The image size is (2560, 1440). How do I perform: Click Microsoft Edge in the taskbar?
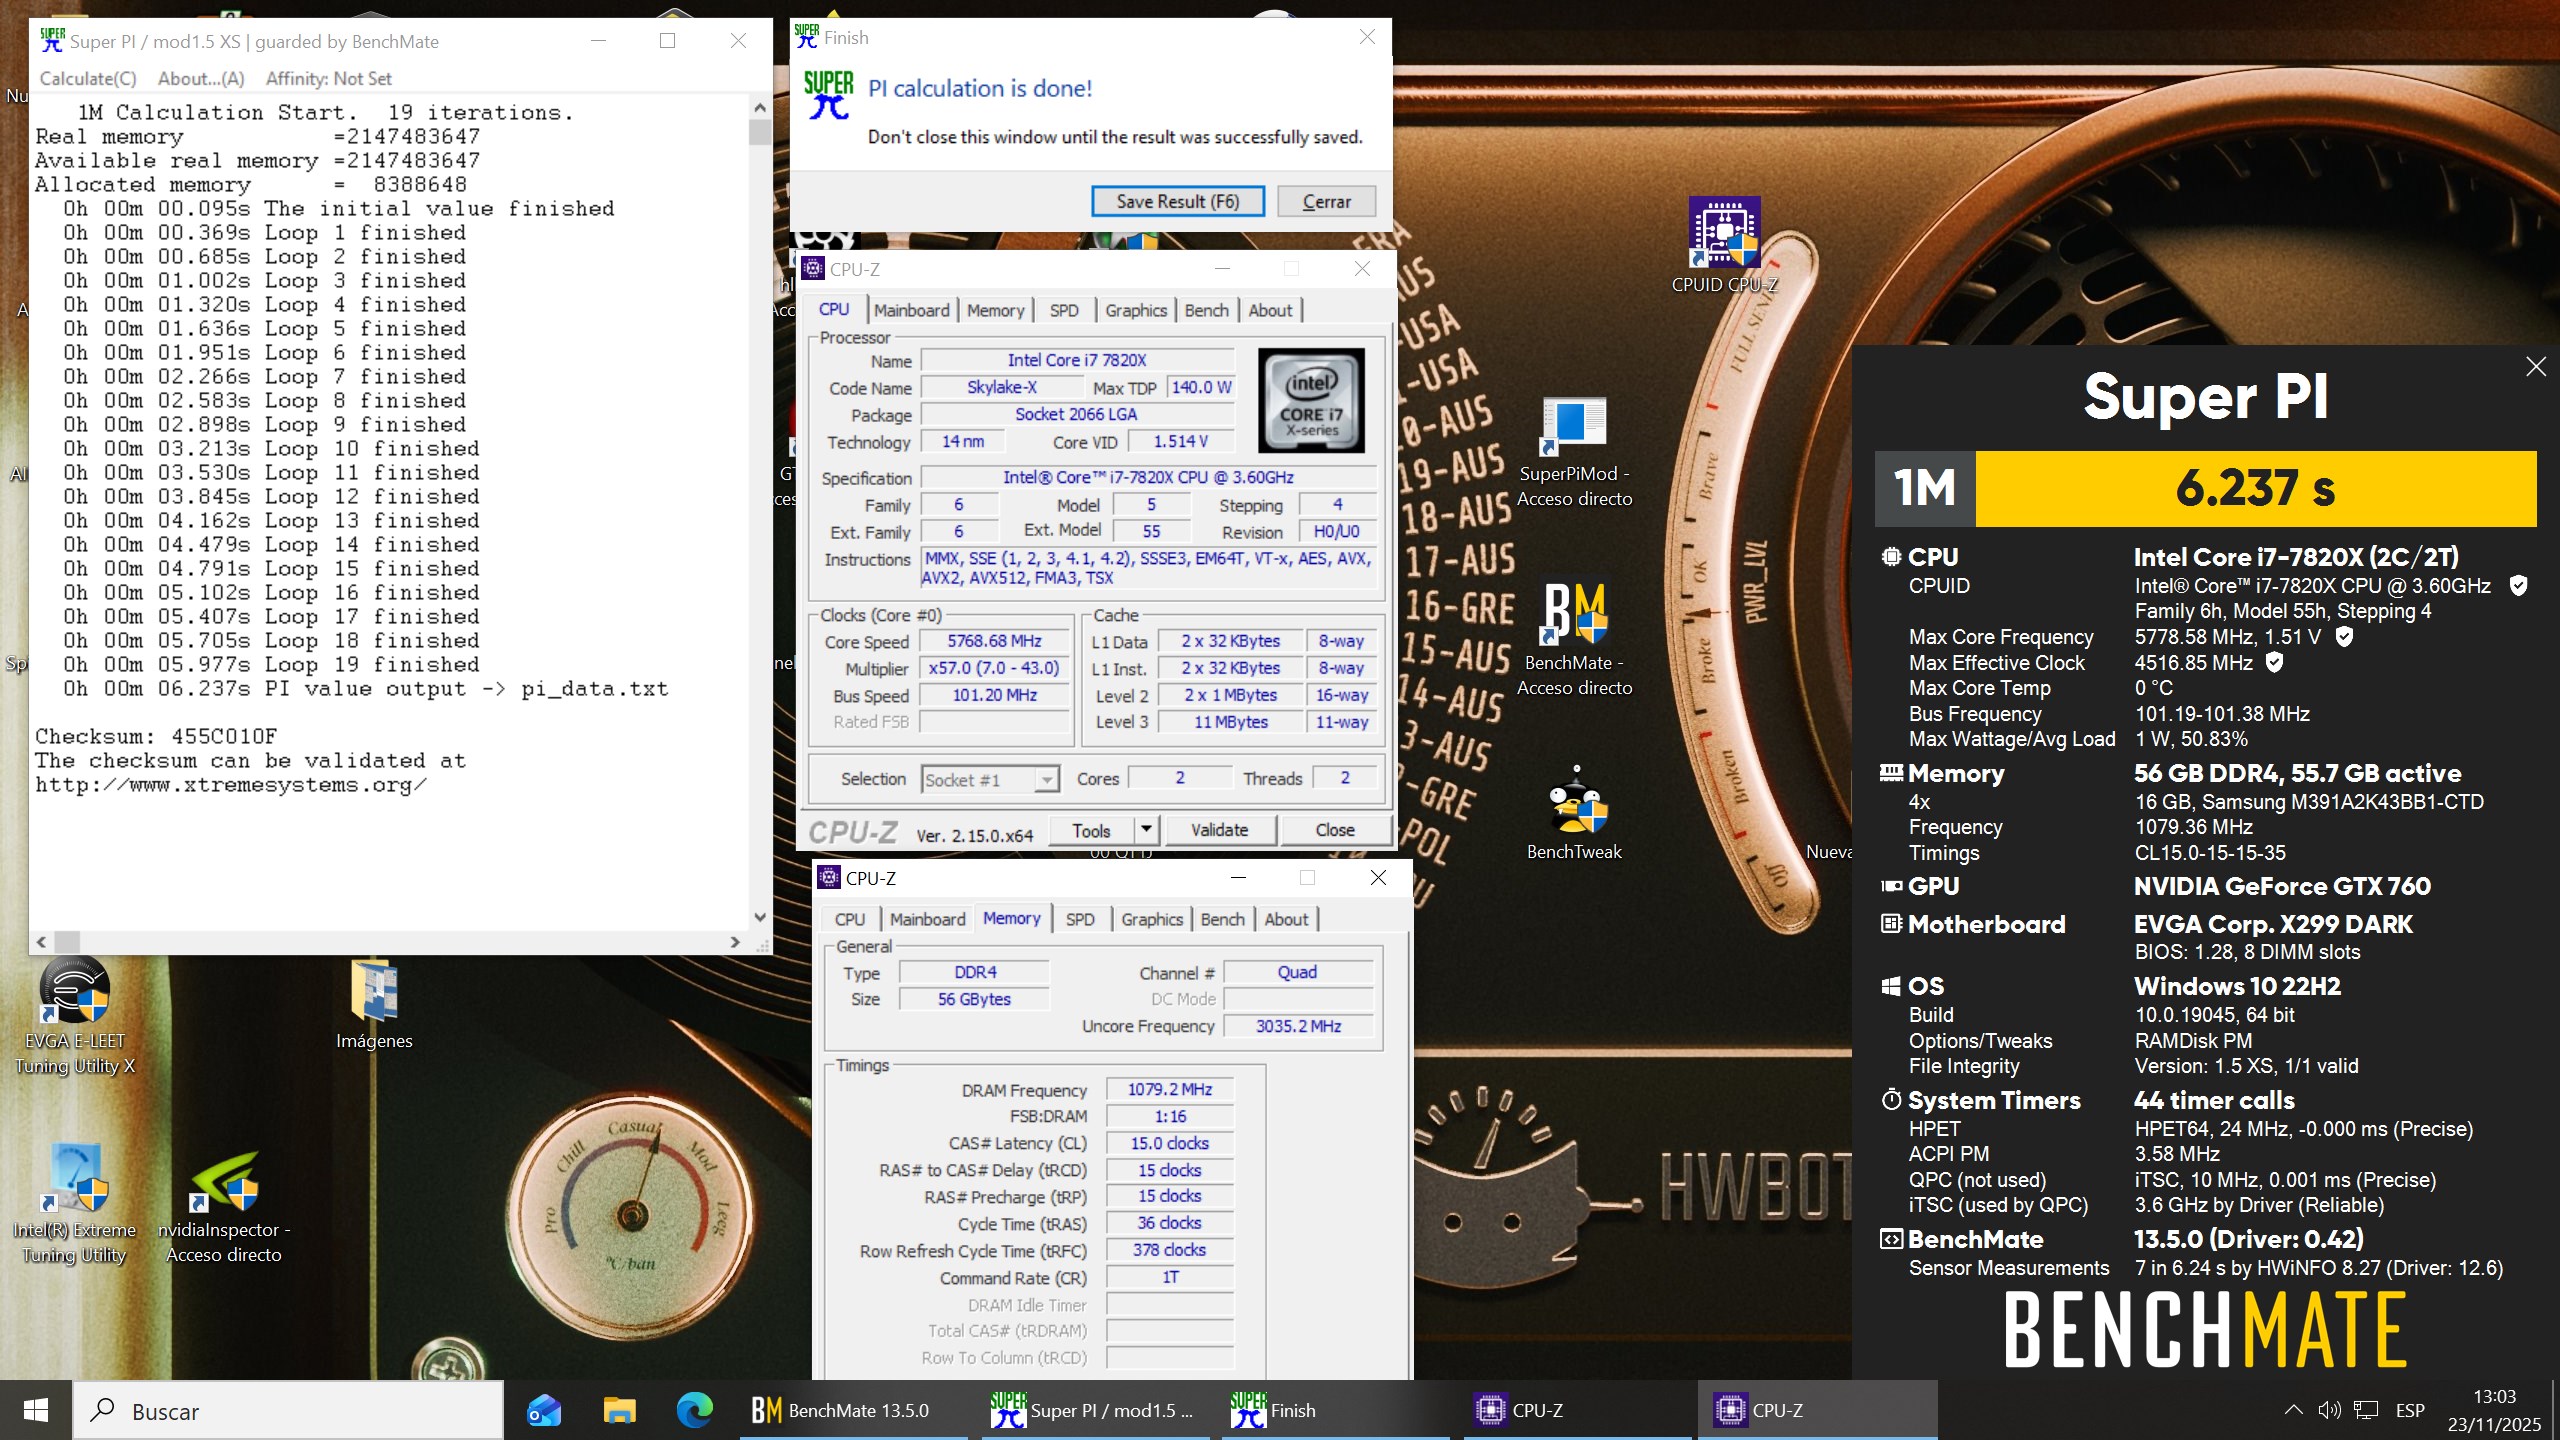pos(694,1410)
